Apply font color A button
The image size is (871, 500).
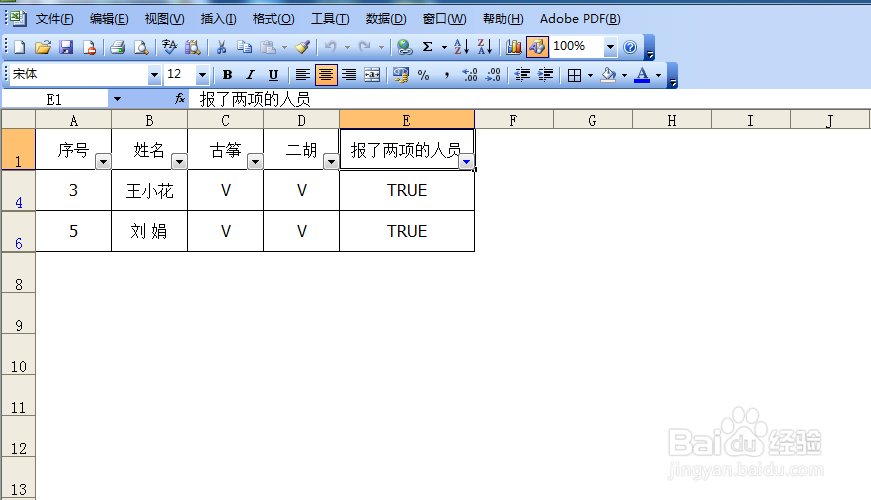(642, 75)
